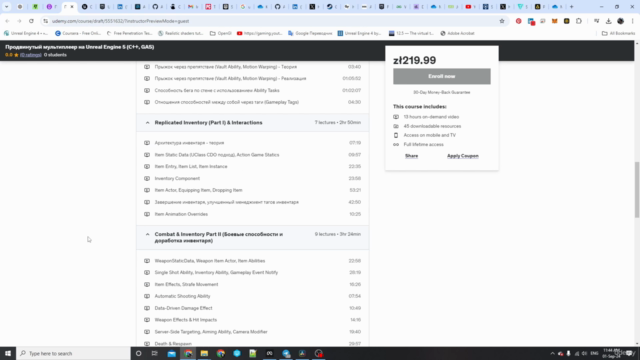Click video icon beside Item Animation Overrides
Image resolution: width=640 pixels, height=360 pixels.
147,214
